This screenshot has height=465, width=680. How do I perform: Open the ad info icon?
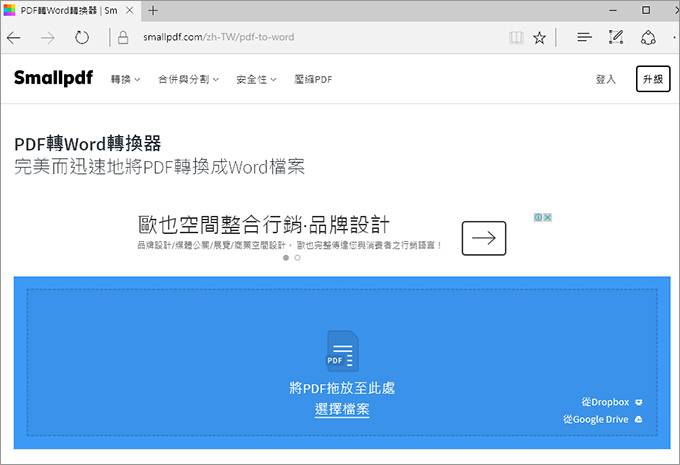point(538,217)
